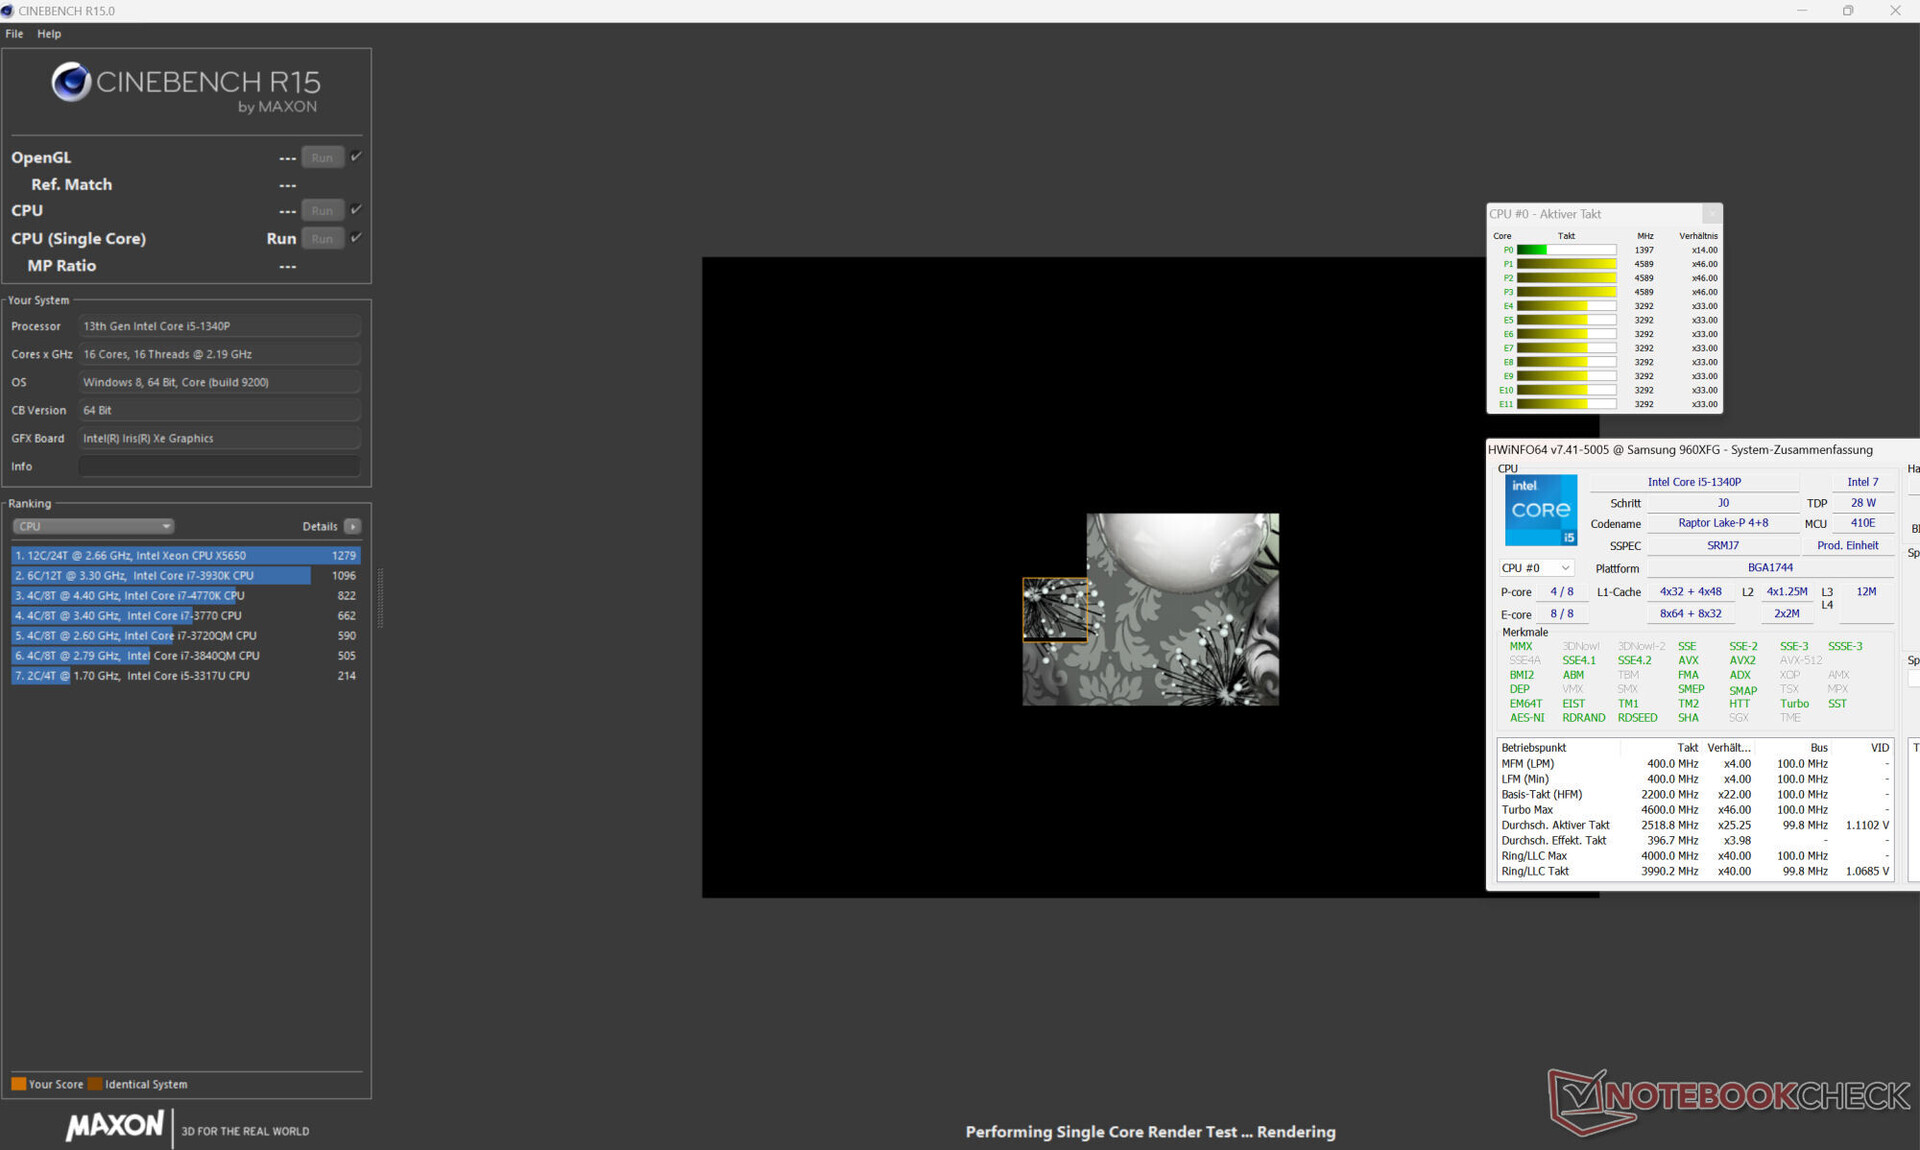Click the Cinebench R15 logo sphere icon
This screenshot has height=1150, width=1920.
pyautogui.click(x=71, y=82)
